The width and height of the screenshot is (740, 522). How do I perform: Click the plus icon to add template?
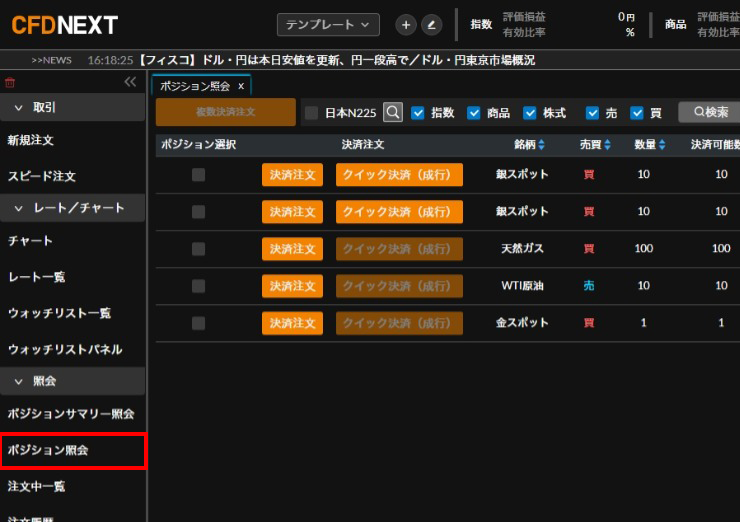406,25
